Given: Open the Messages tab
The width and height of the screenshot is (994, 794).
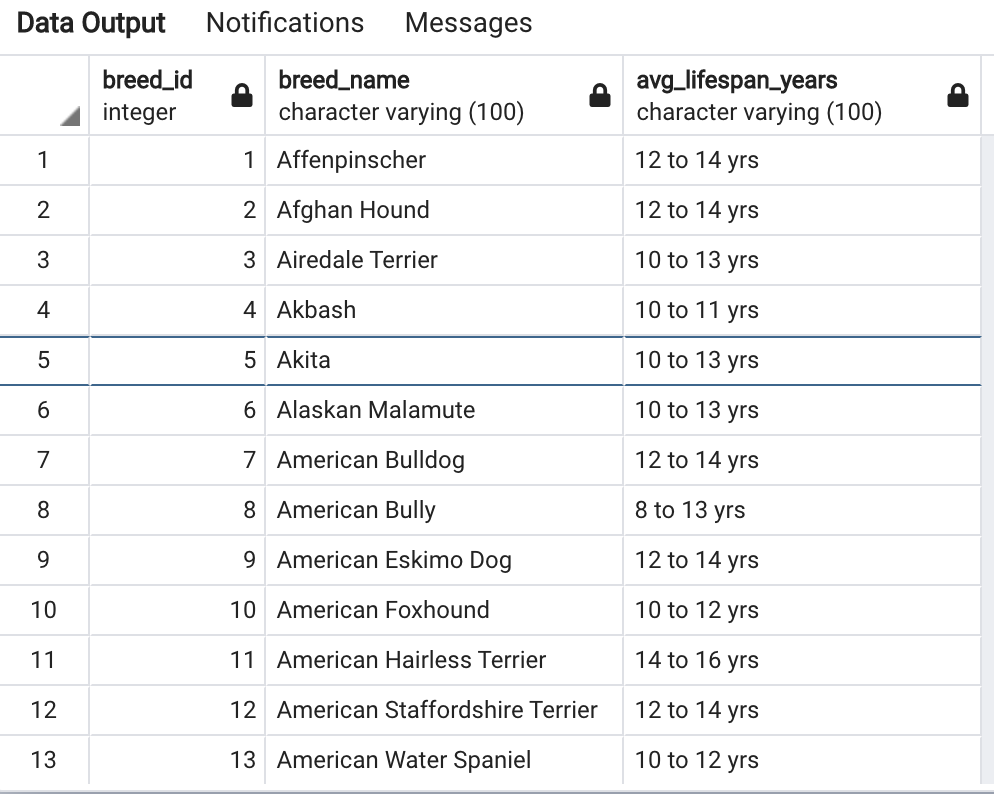Looking at the screenshot, I should click(468, 22).
